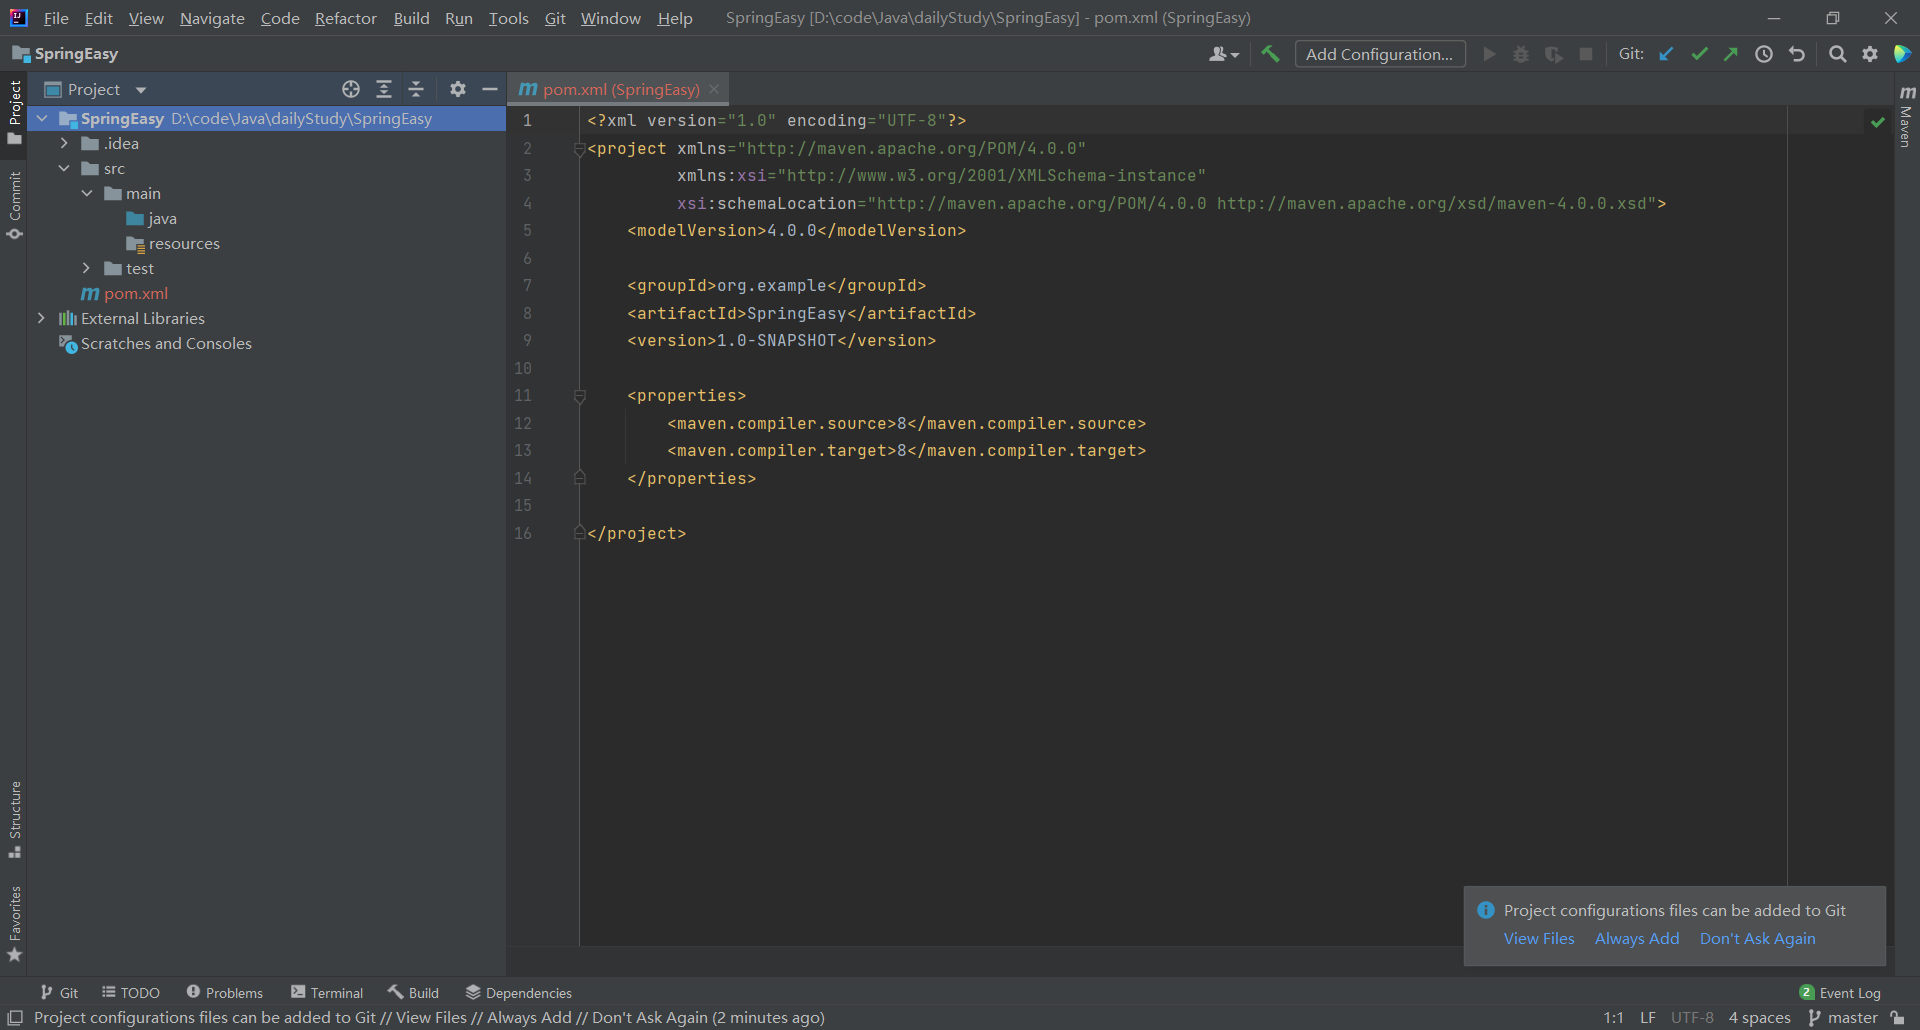The height and width of the screenshot is (1030, 1920).
Task: Open the Refactor menu
Action: tap(345, 18)
